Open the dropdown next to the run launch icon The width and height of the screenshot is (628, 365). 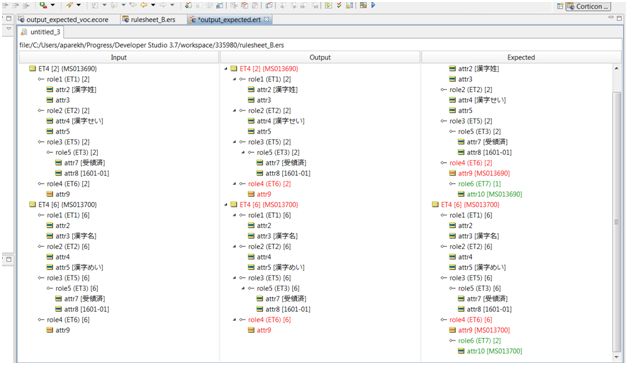tap(53, 5)
